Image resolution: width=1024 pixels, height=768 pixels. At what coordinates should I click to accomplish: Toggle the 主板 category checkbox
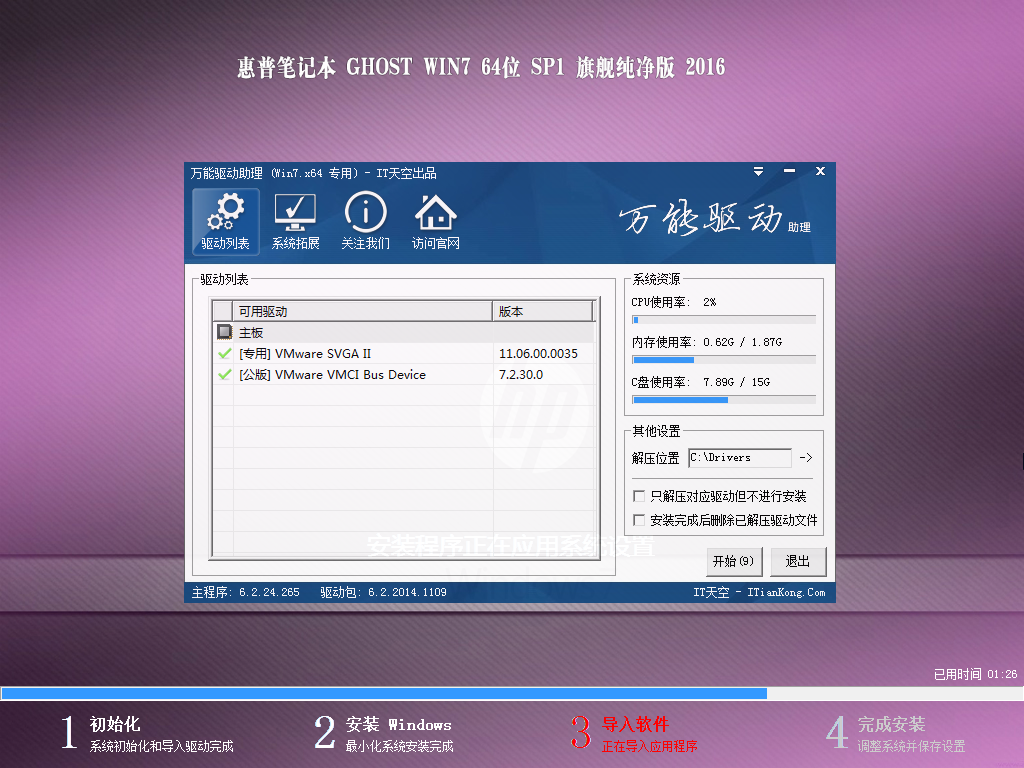click(x=224, y=332)
